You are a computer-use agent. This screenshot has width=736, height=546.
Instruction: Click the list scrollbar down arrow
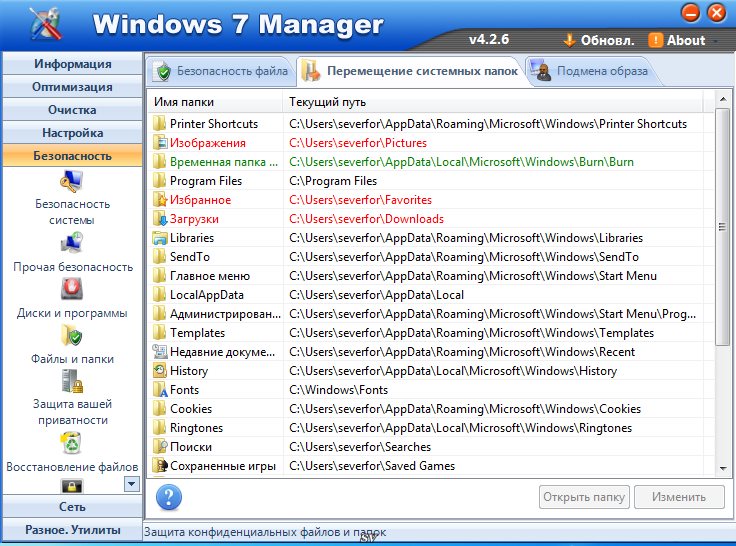pyautogui.click(x=722, y=469)
